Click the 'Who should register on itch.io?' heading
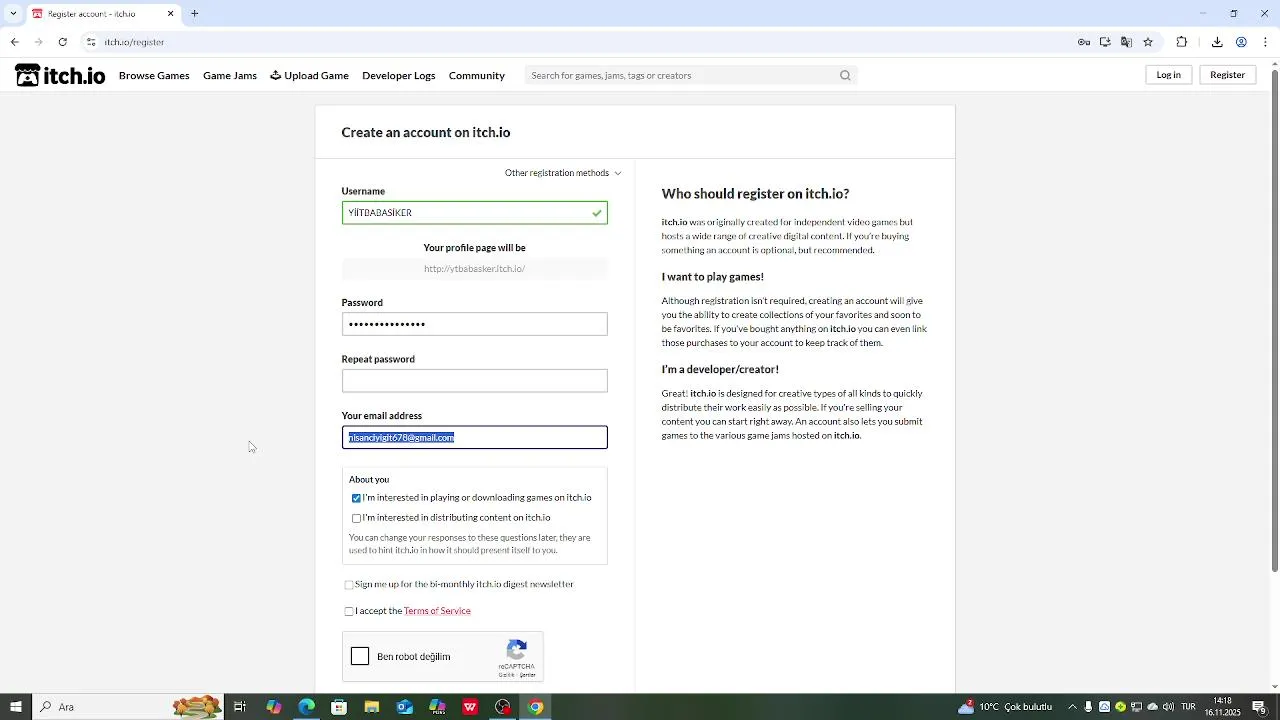1280x720 pixels. tap(755, 194)
